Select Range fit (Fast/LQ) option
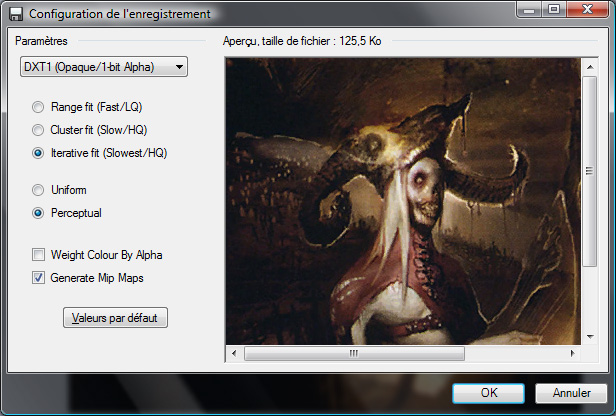The height and width of the screenshot is (416, 616). tap(38, 105)
